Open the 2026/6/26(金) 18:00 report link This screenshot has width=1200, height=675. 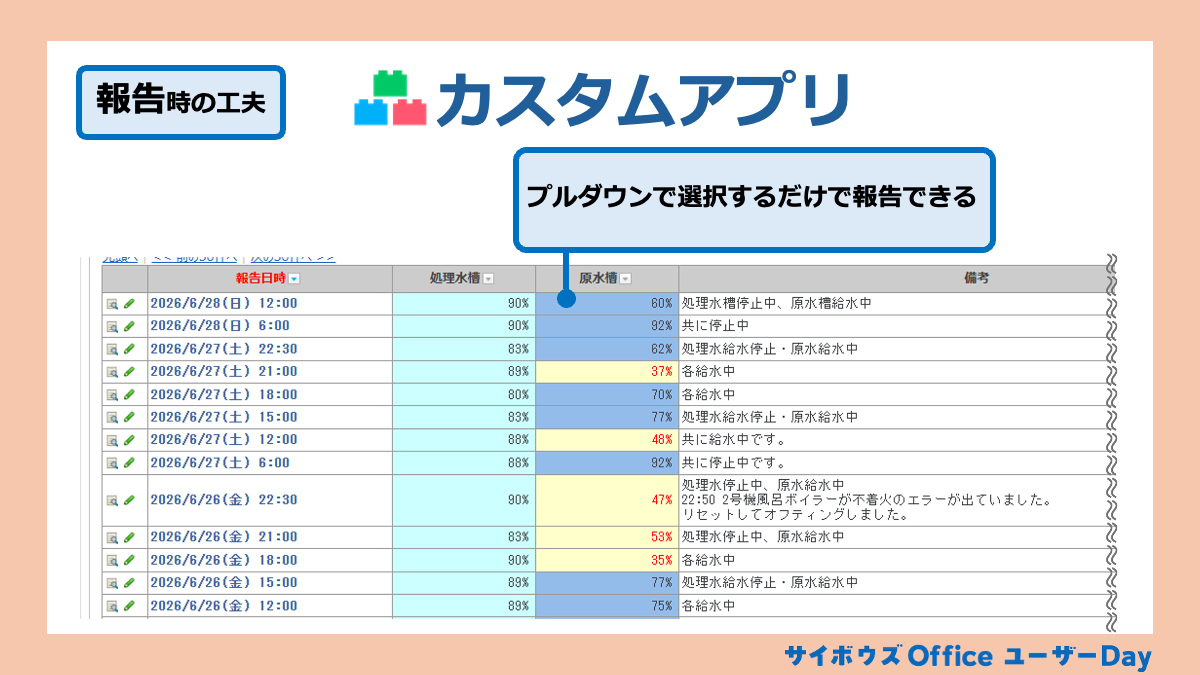(223, 560)
